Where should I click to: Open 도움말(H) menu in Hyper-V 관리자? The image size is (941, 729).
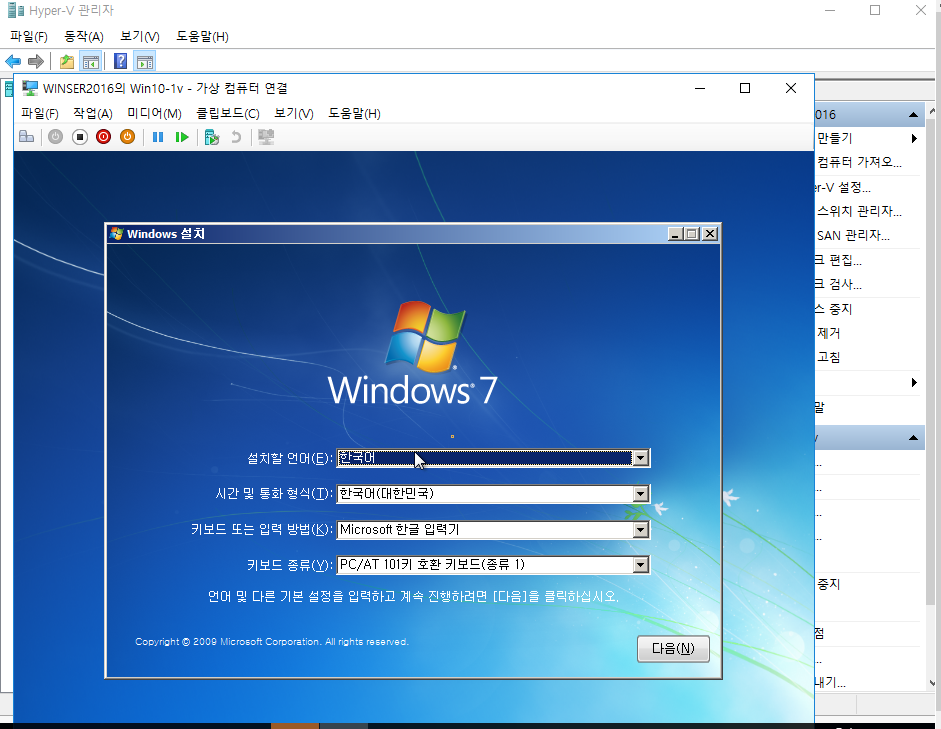202,37
